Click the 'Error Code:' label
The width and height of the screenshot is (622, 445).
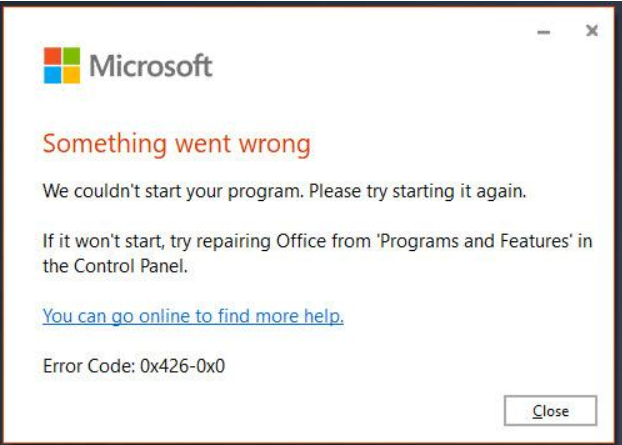[x=89, y=366]
